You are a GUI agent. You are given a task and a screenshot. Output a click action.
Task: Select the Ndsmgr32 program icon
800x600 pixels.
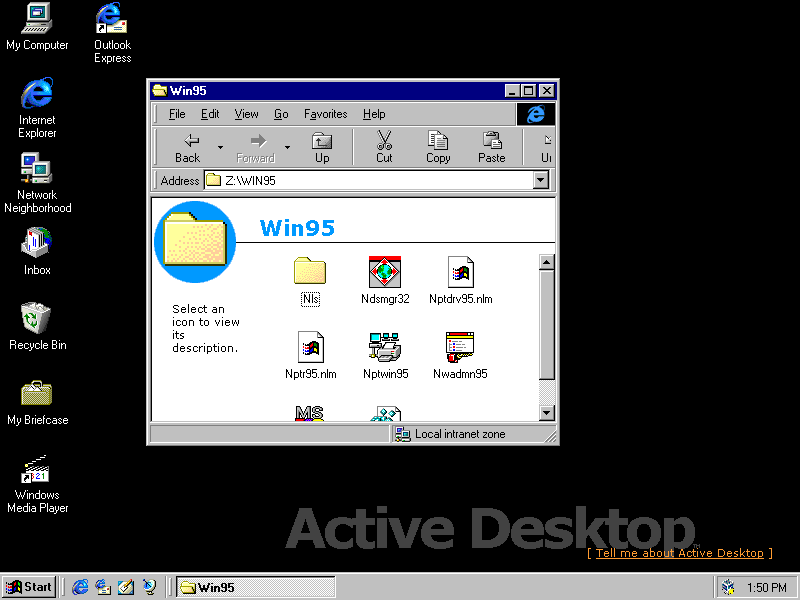[385, 280]
